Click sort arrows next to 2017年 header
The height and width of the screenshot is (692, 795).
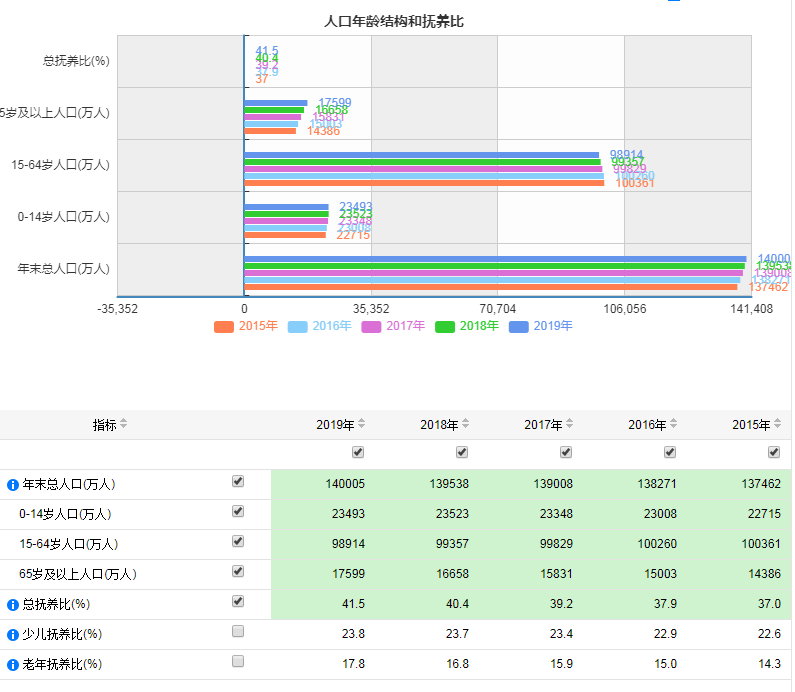570,425
